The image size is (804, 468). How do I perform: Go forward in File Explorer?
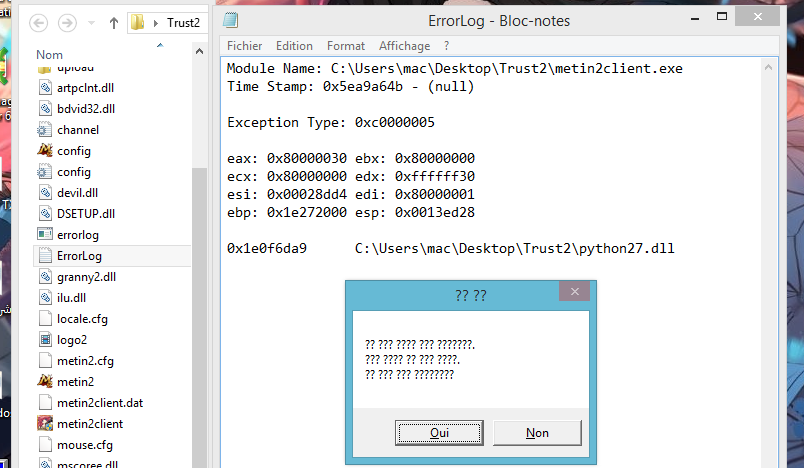[67, 23]
